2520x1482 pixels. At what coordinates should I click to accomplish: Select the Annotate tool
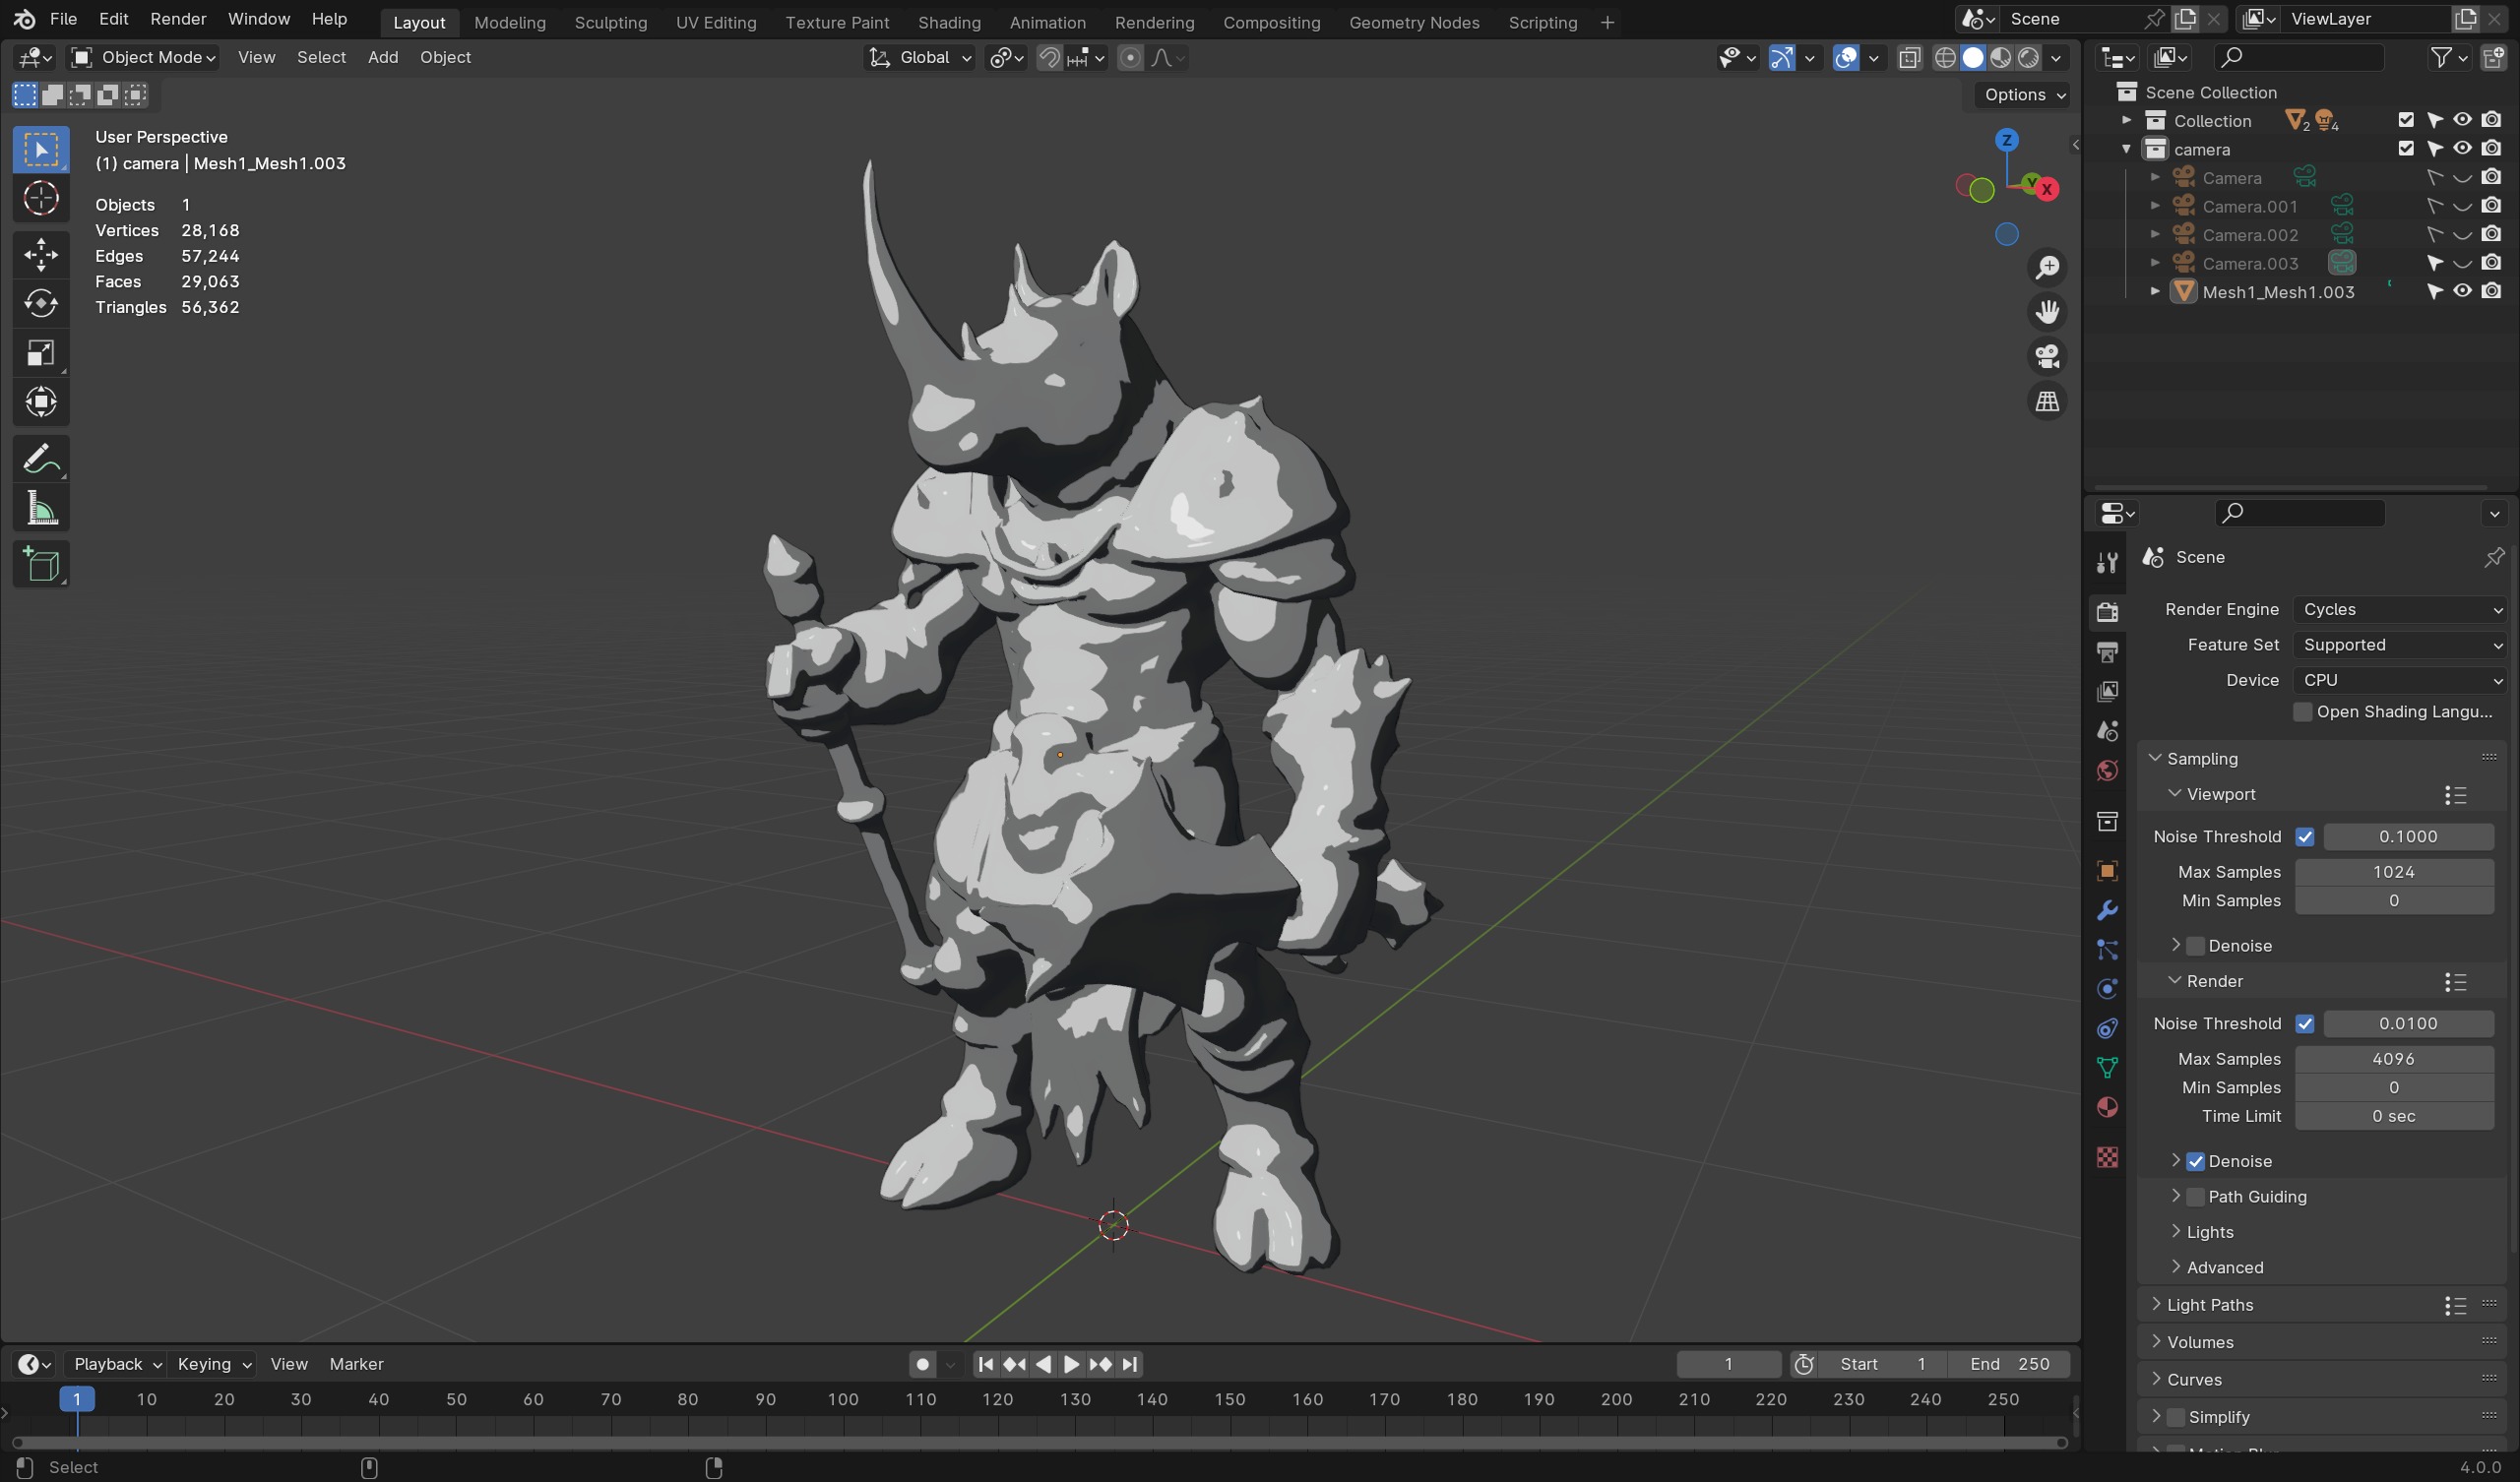click(41, 459)
